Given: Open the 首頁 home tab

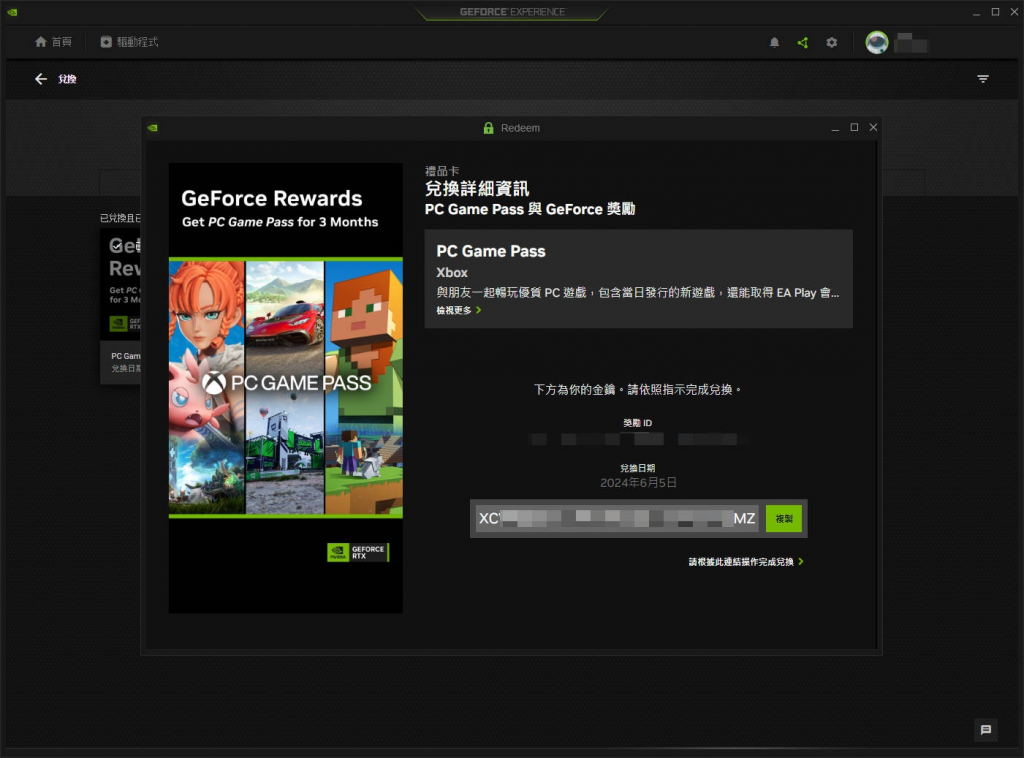Looking at the screenshot, I should point(53,42).
